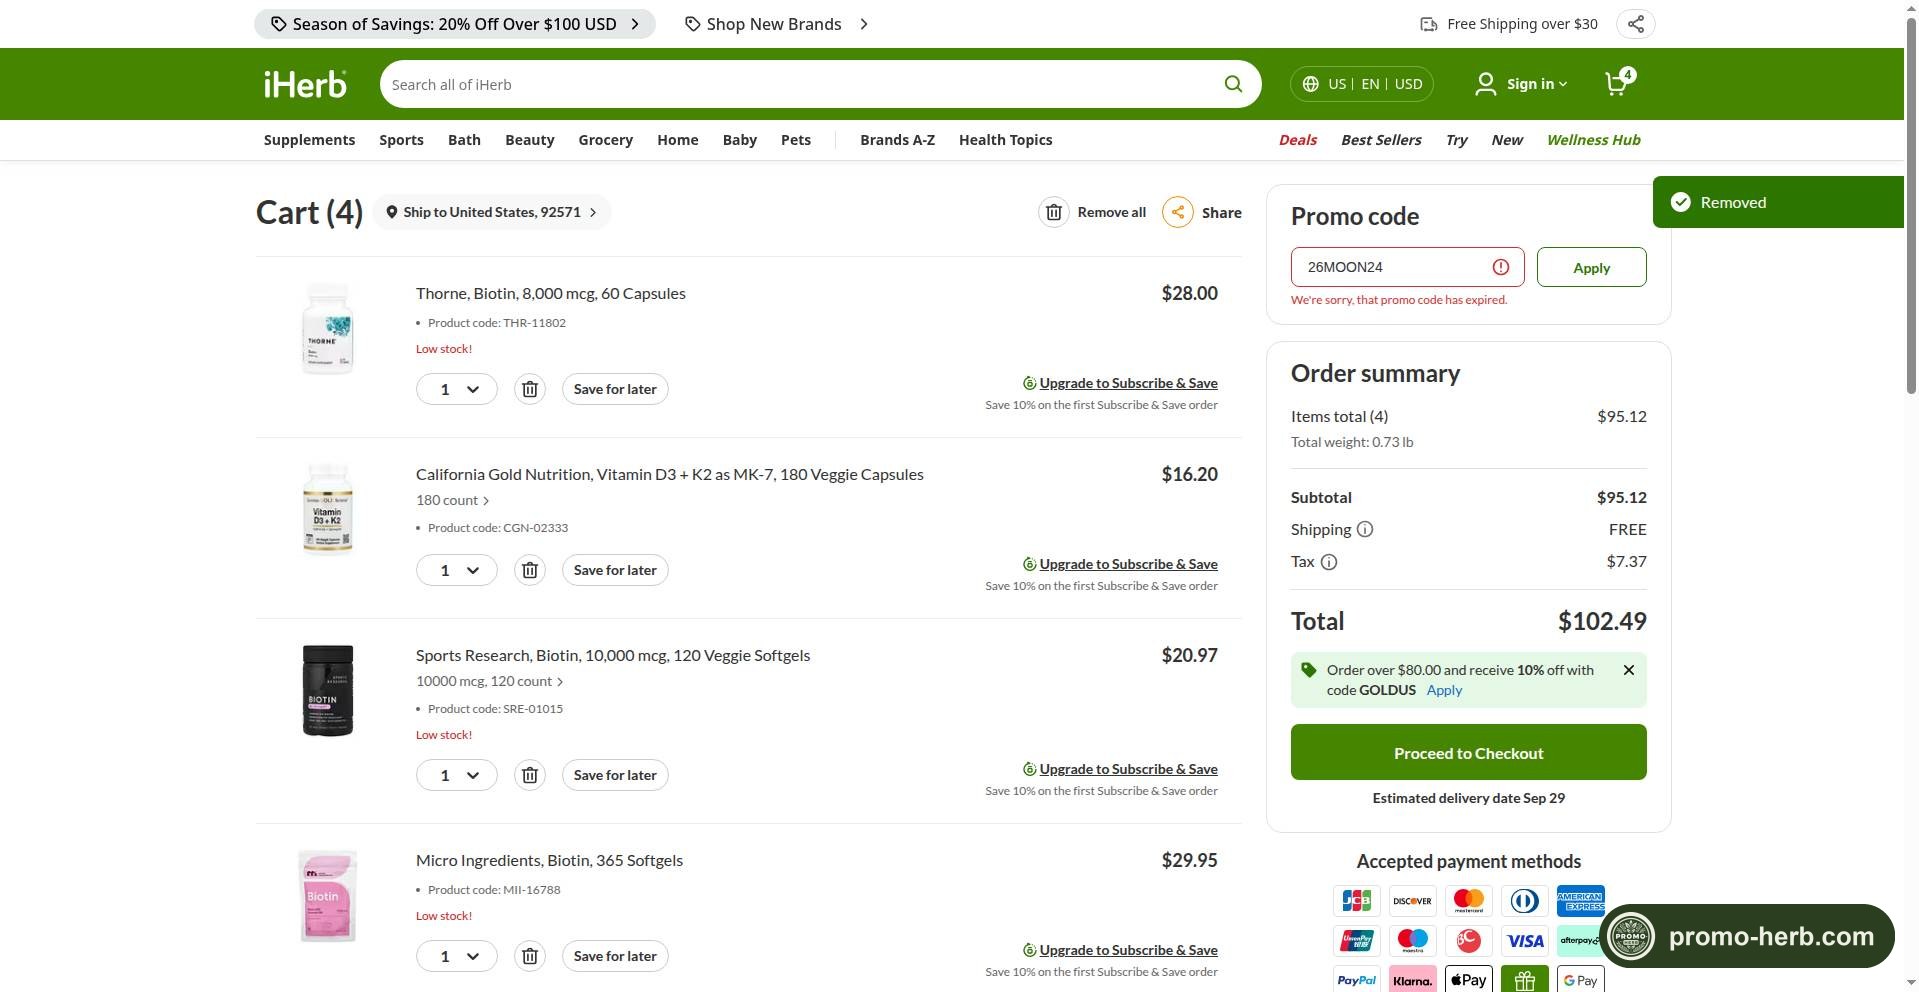1919x992 pixels.
Task: Open quantity dropdown for Sports Research Biotin
Action: pos(457,775)
